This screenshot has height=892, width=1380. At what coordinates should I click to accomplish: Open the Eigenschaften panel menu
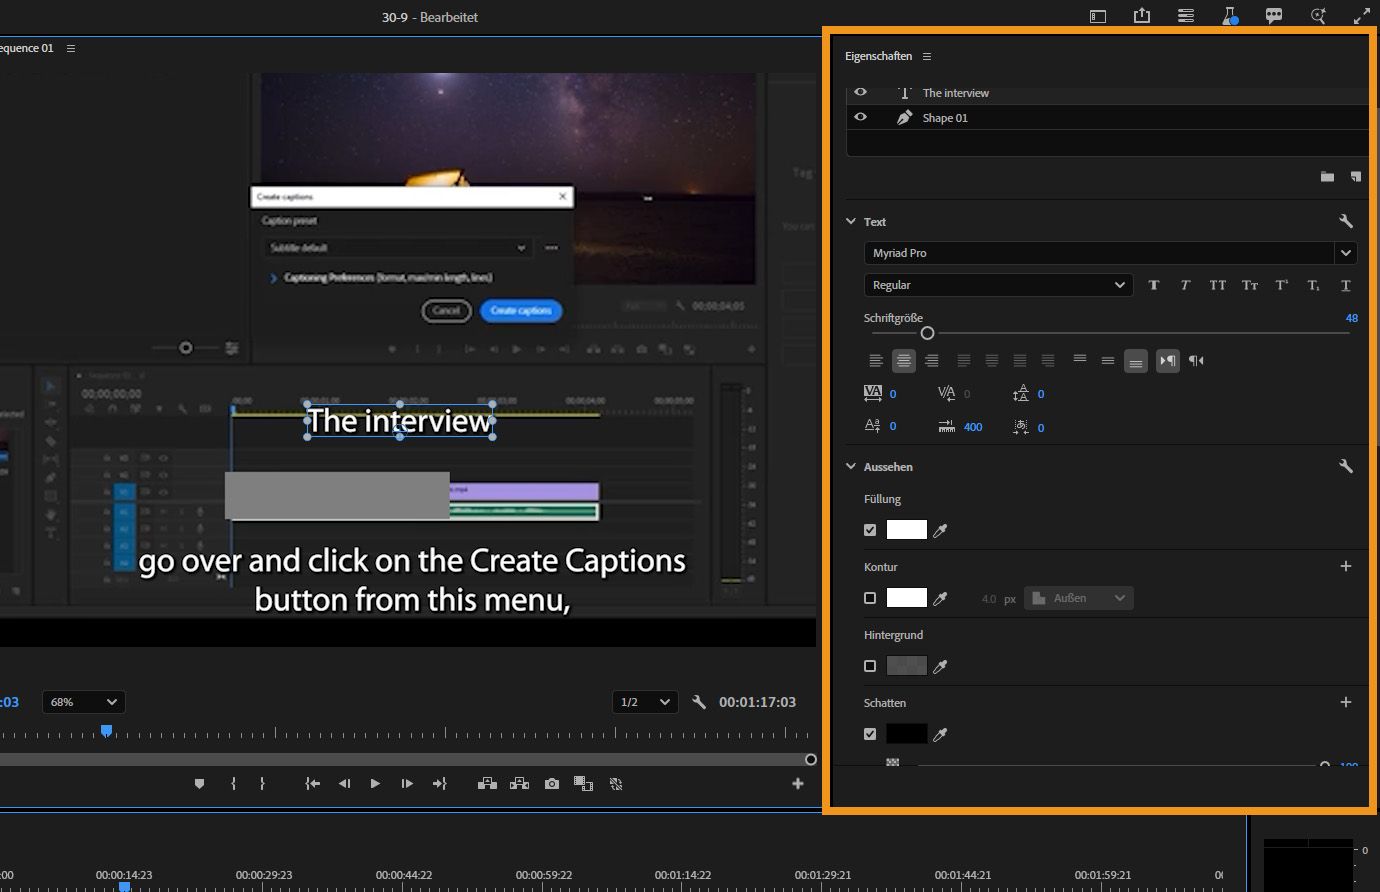[927, 56]
